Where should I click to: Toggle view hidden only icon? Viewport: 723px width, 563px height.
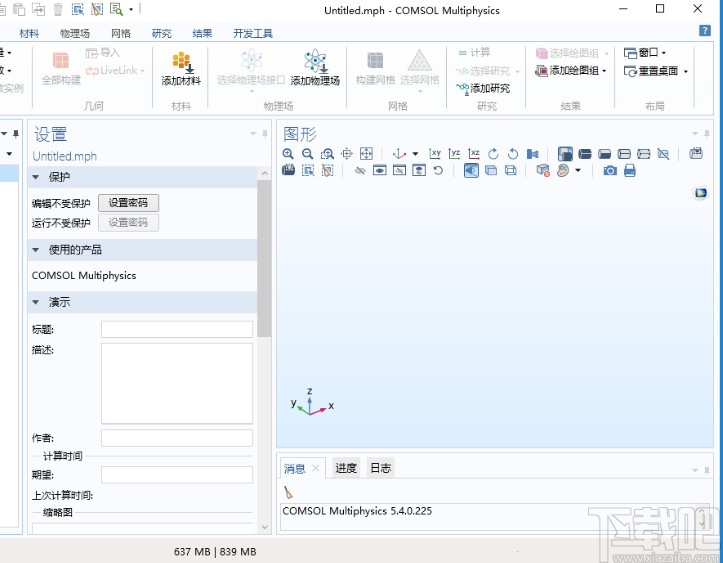pos(399,171)
